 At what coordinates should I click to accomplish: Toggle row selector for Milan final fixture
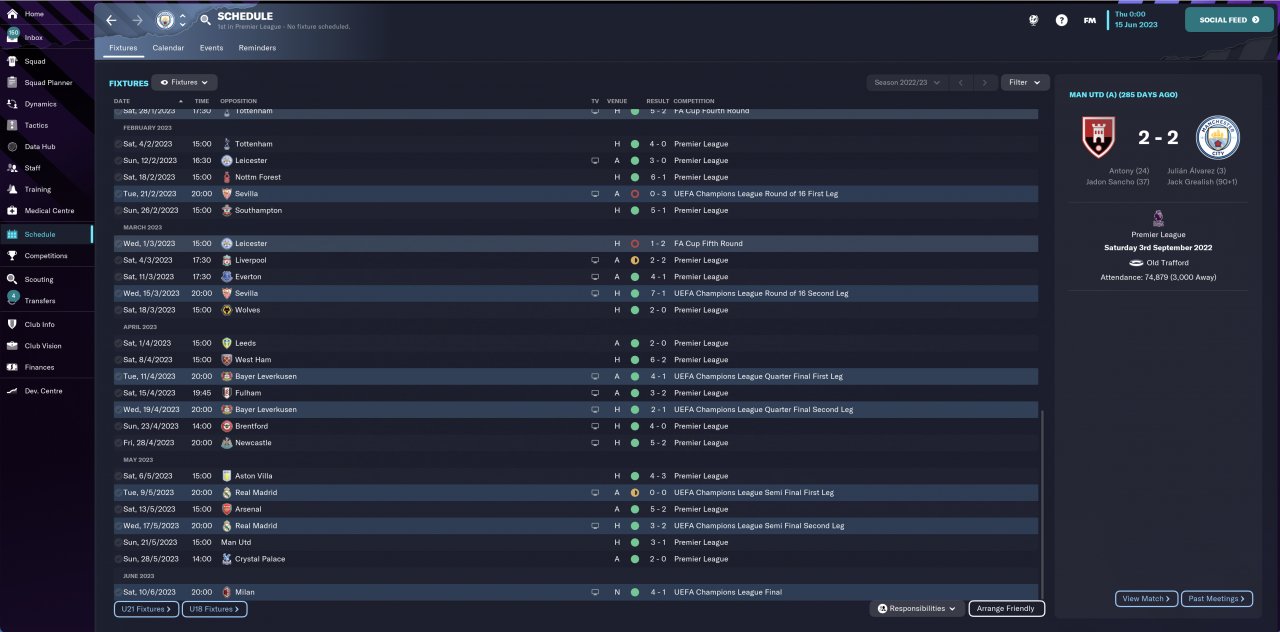click(118, 592)
